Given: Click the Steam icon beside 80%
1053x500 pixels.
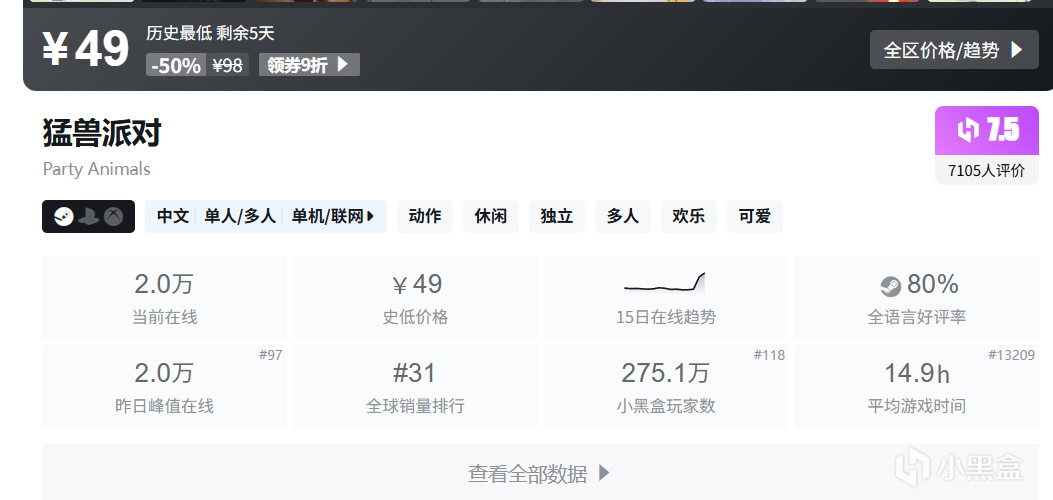Looking at the screenshot, I should click(890, 287).
